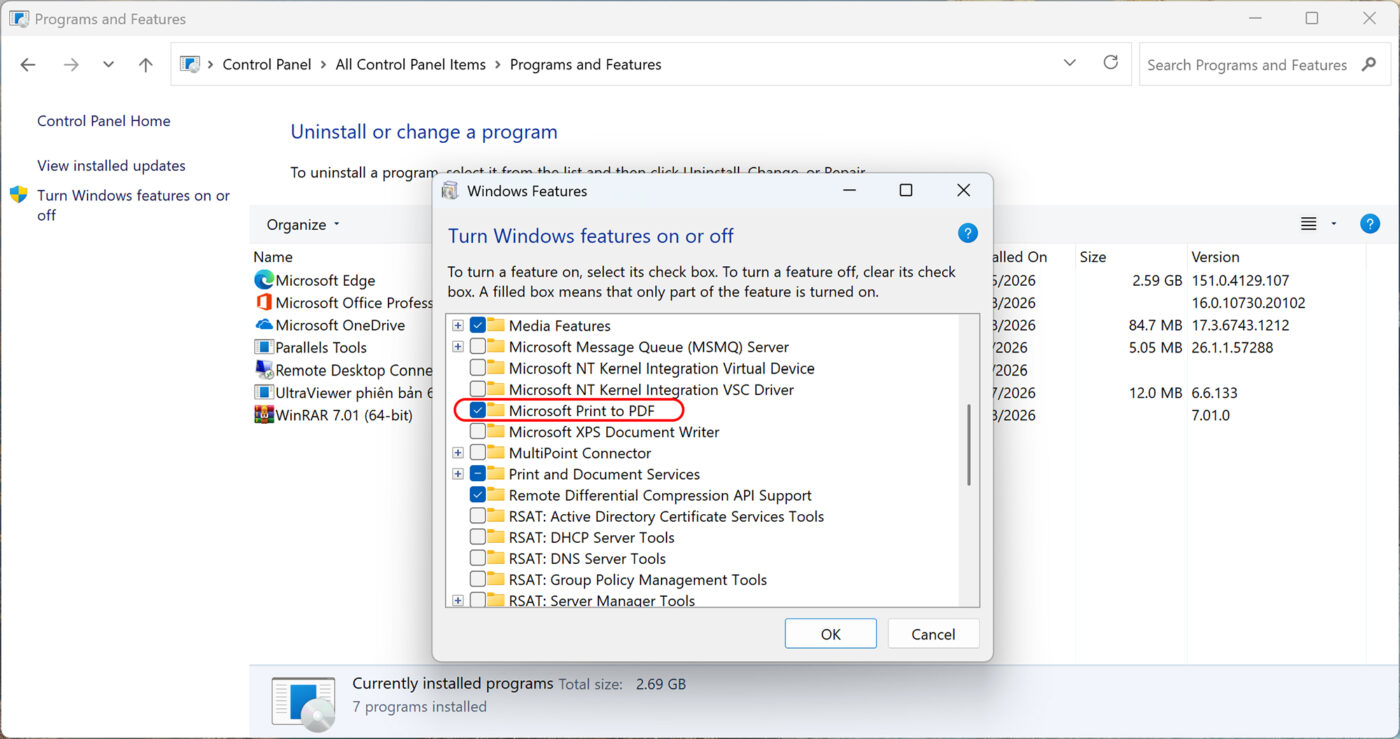Check Microsoft Message Queue (MSMQ) Server
1400x739 pixels.
478,346
